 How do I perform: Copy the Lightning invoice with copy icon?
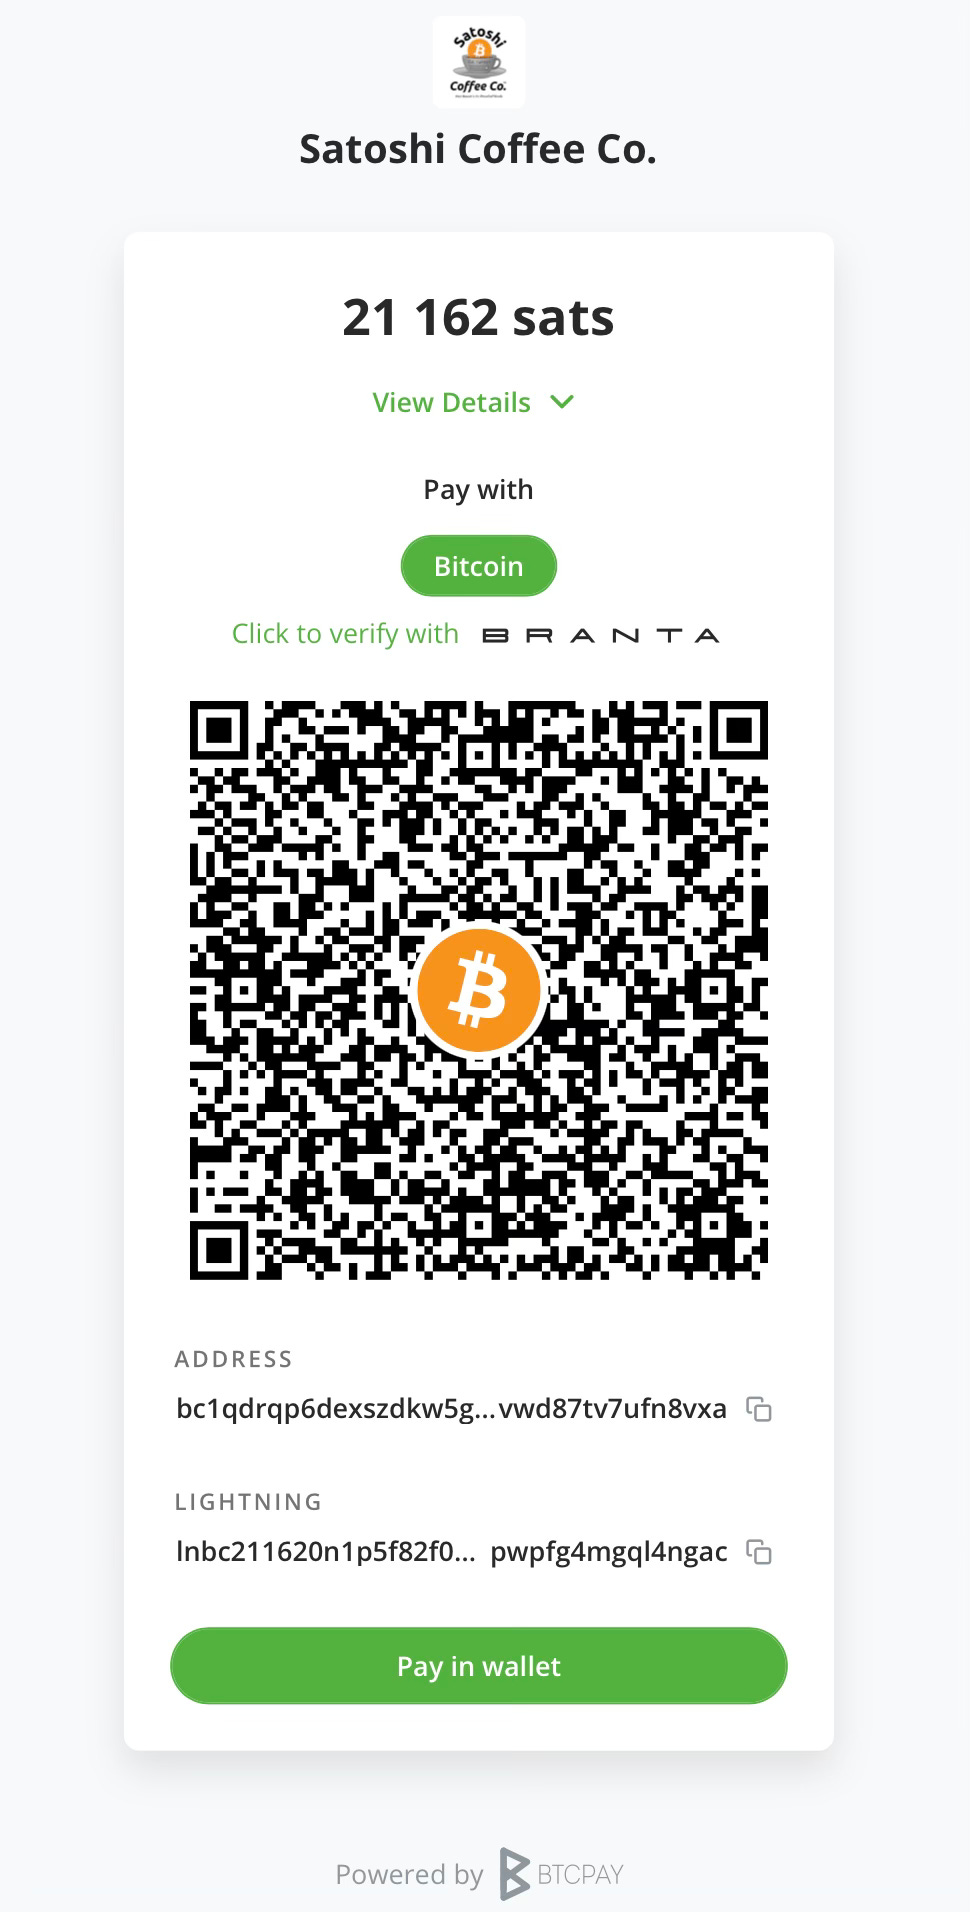click(x=759, y=1552)
